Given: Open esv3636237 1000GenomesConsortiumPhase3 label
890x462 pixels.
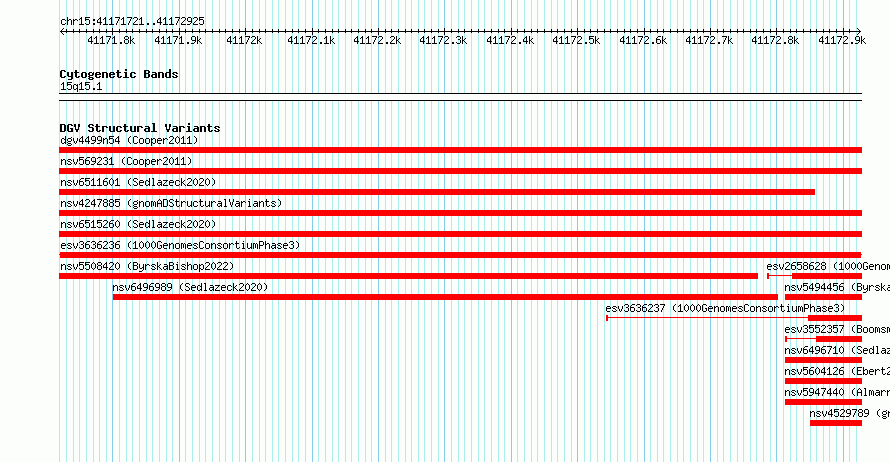Looking at the screenshot, I should (x=725, y=309).
